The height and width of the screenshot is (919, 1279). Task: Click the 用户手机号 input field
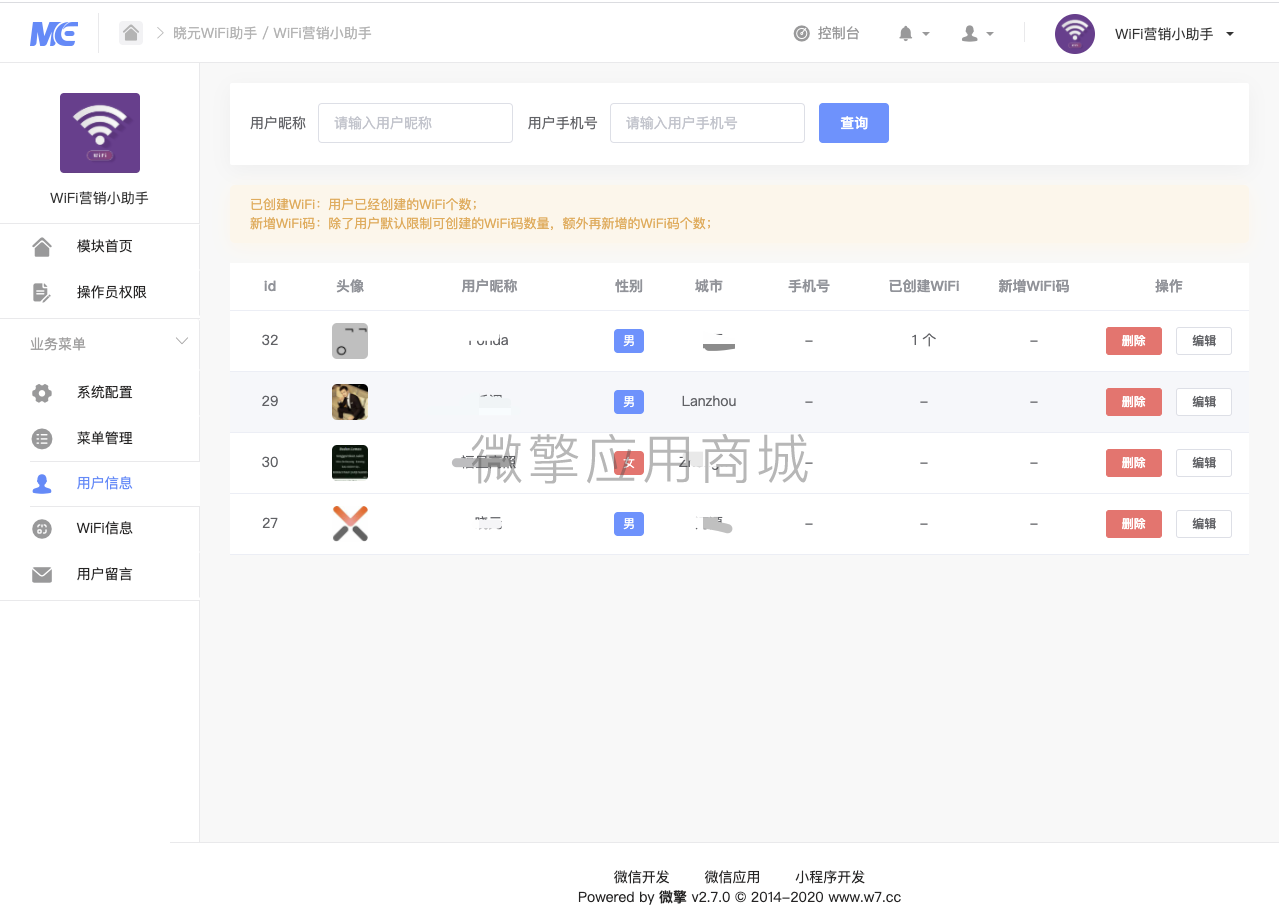click(707, 123)
